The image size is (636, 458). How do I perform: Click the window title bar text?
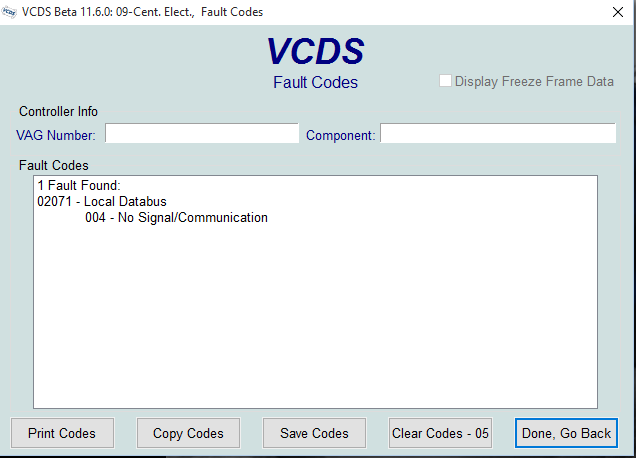point(142,12)
